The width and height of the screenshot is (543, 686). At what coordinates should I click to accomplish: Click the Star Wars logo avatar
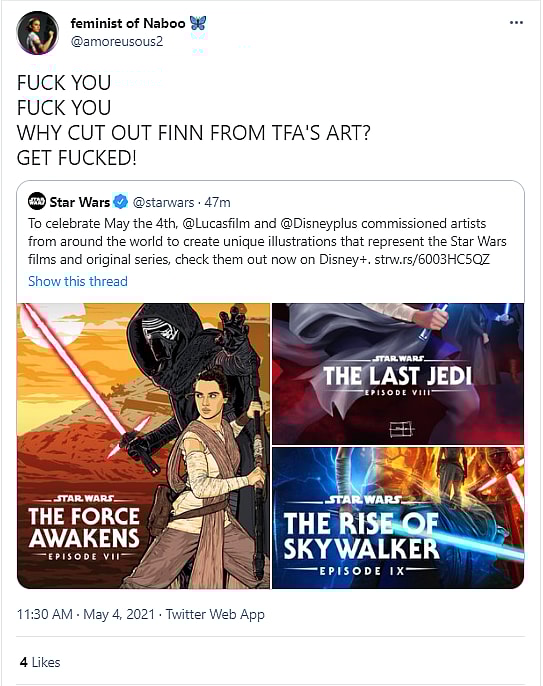[x=37, y=201]
